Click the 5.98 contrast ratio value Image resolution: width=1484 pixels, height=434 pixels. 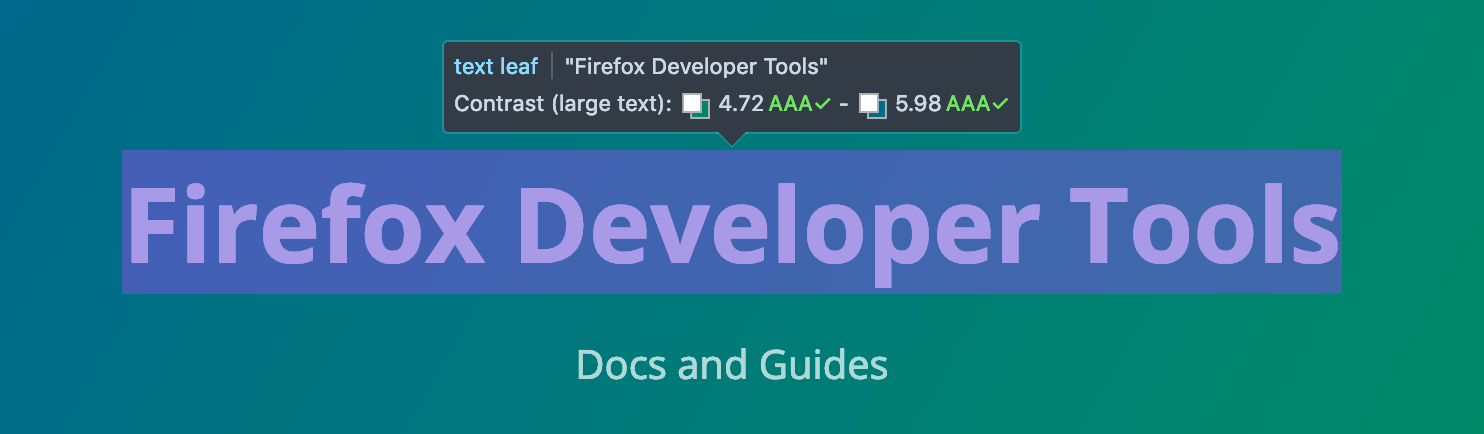pyautogui.click(x=918, y=104)
